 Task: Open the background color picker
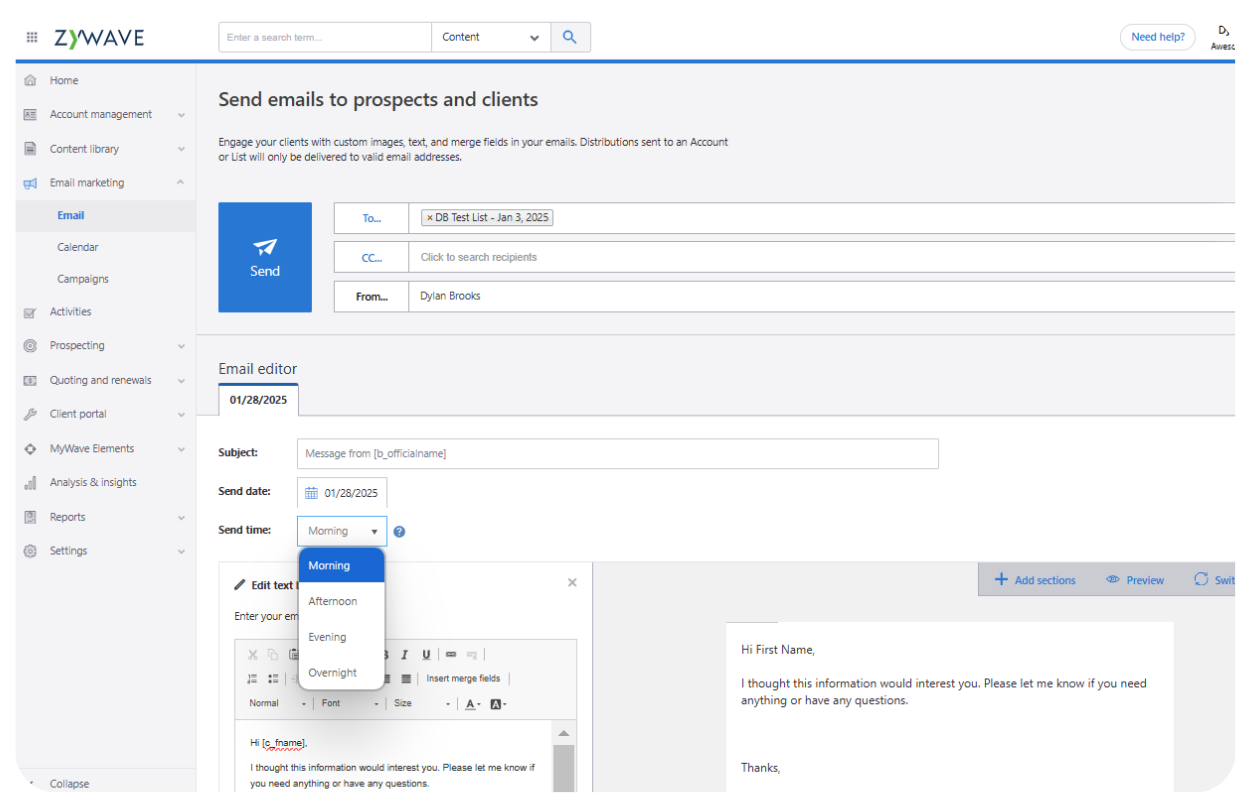tap(498, 704)
